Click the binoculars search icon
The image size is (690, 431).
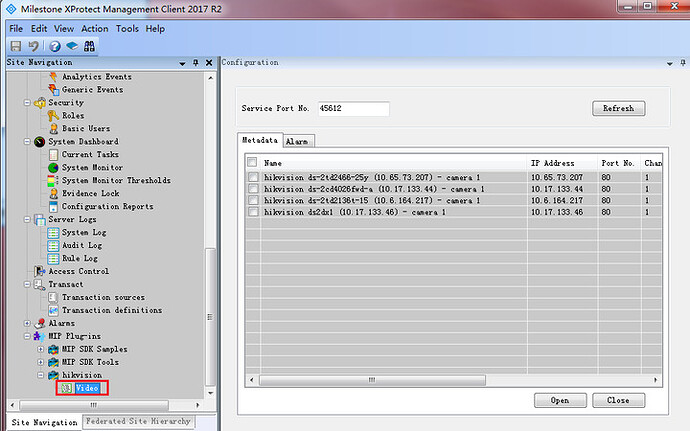coord(90,46)
